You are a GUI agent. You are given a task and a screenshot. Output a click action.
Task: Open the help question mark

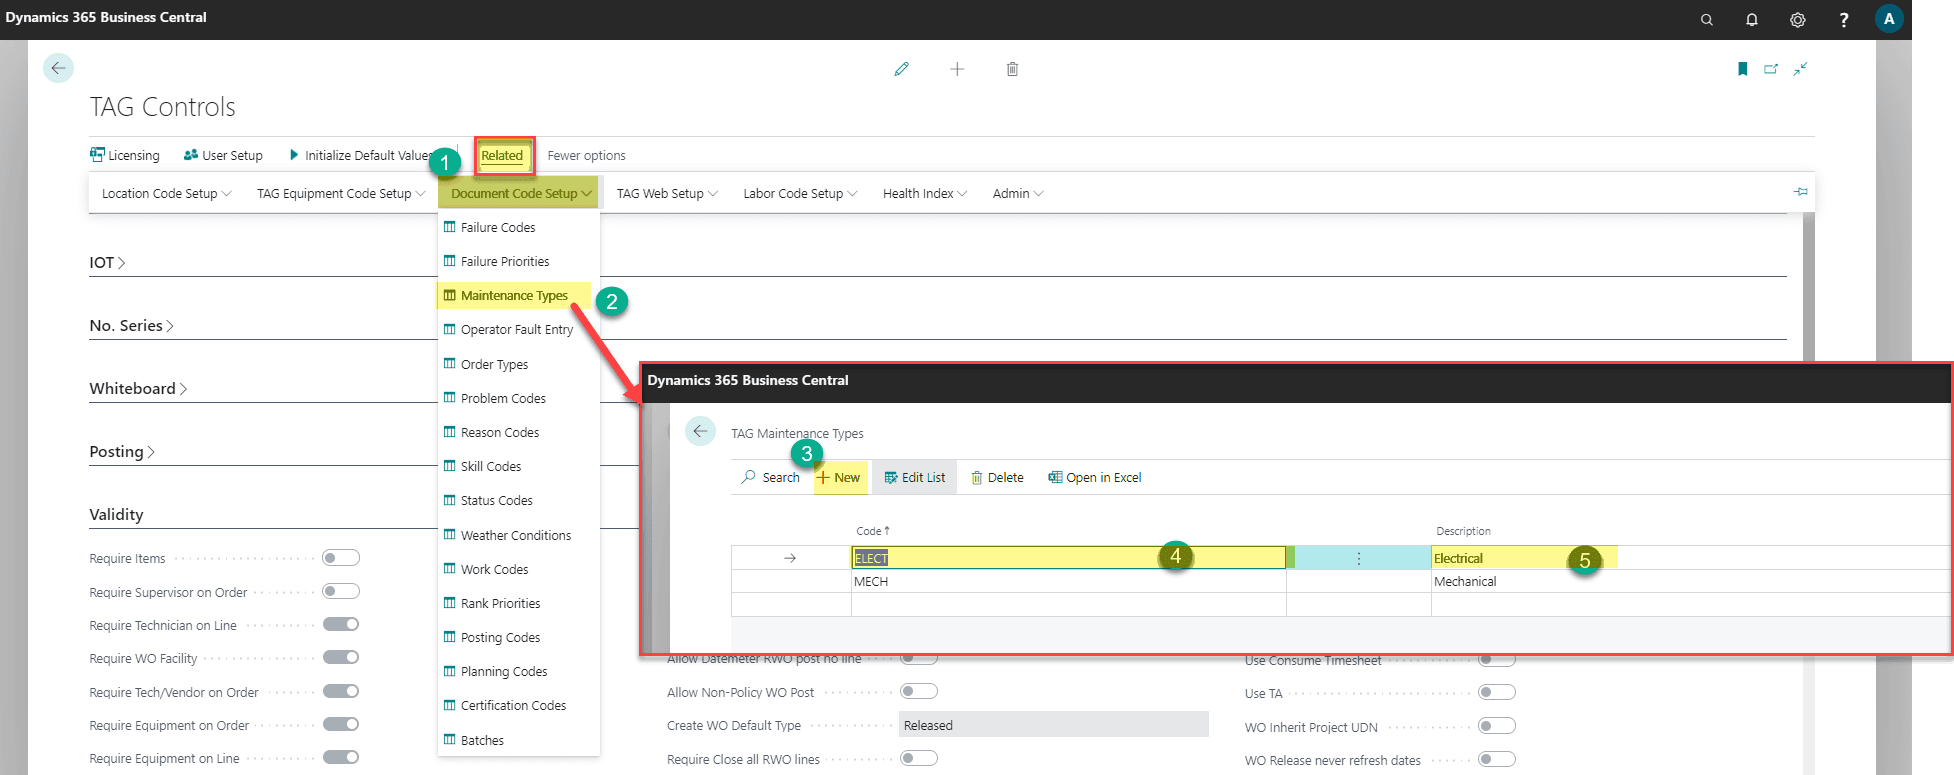(1844, 20)
